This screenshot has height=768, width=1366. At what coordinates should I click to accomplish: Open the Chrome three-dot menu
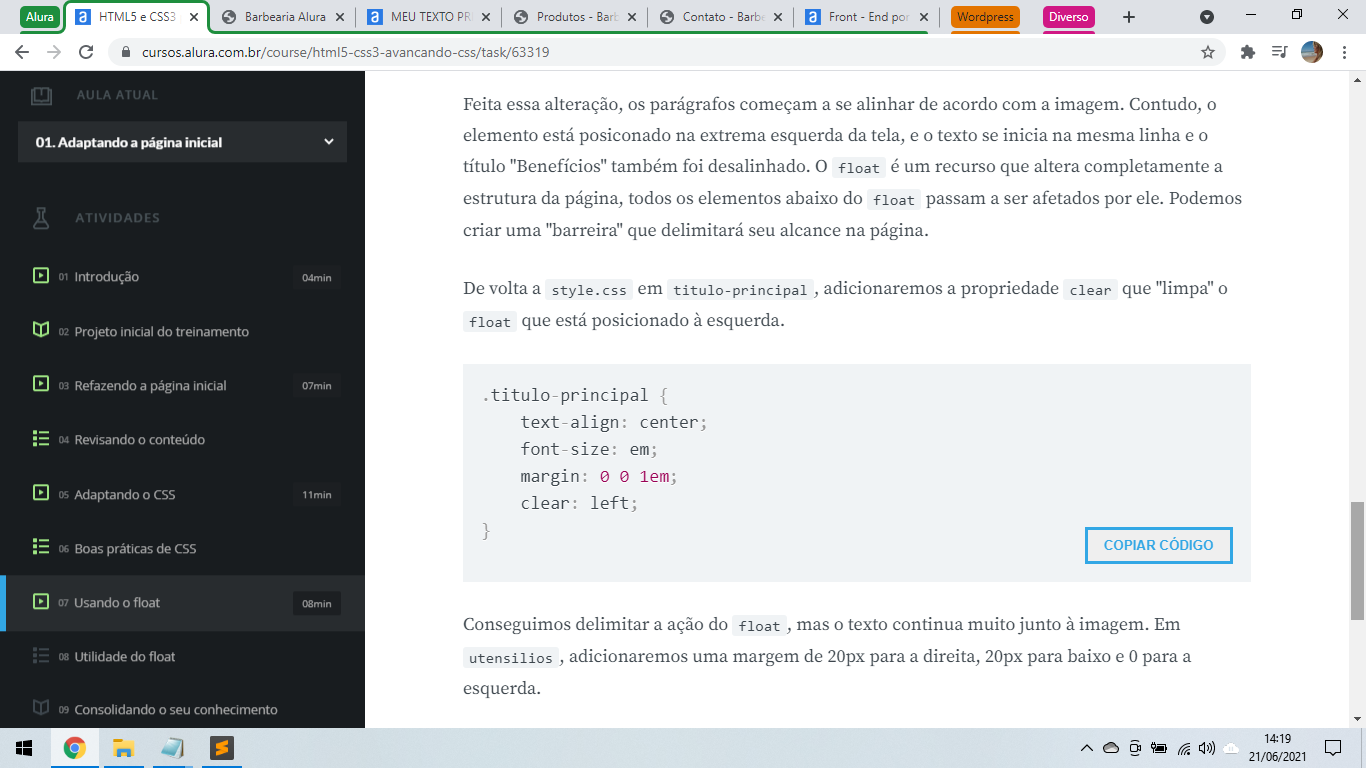click(1344, 52)
